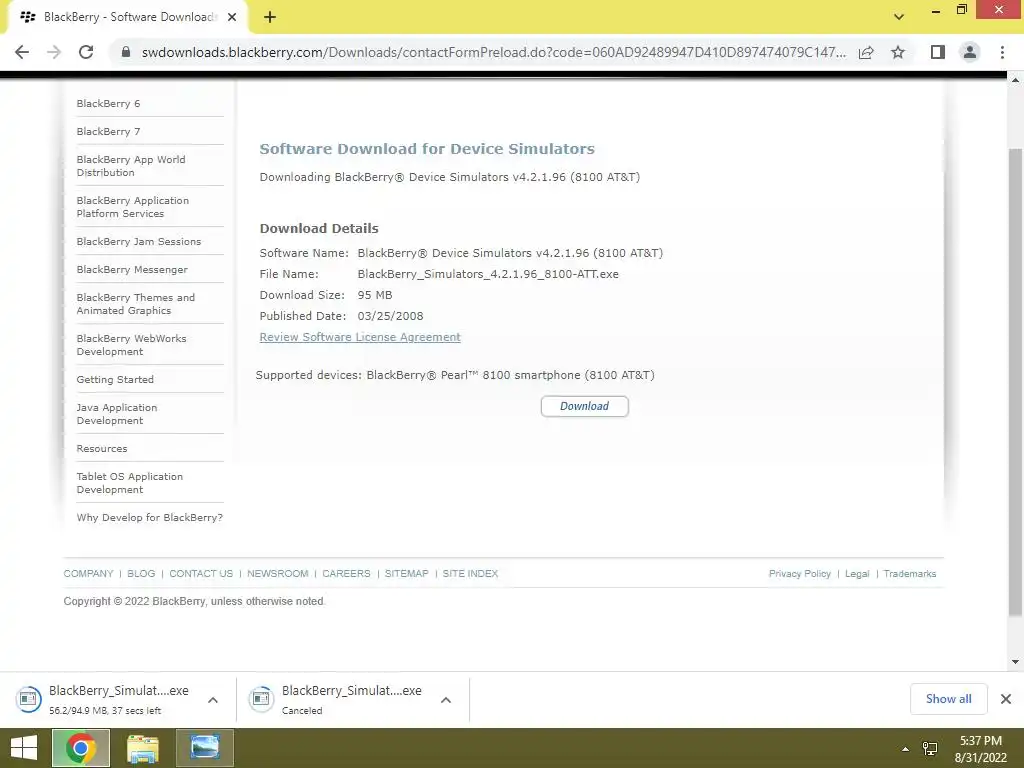The height and width of the screenshot is (768, 1024).
Task: Click the address bar URL
Action: click(494, 52)
